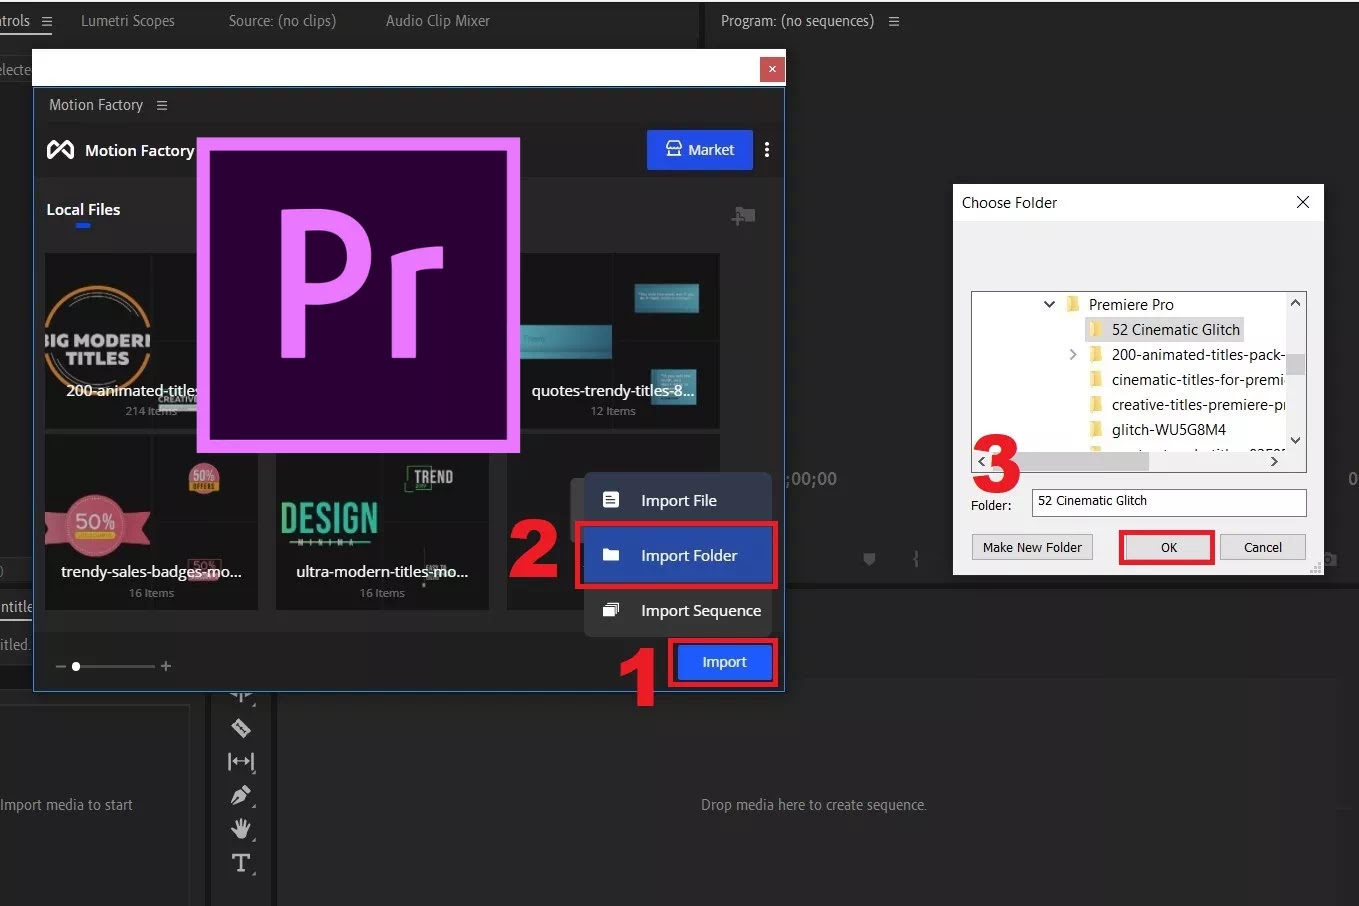Click the Motion Factory logo
Image resolution: width=1359 pixels, height=906 pixels.
60,150
